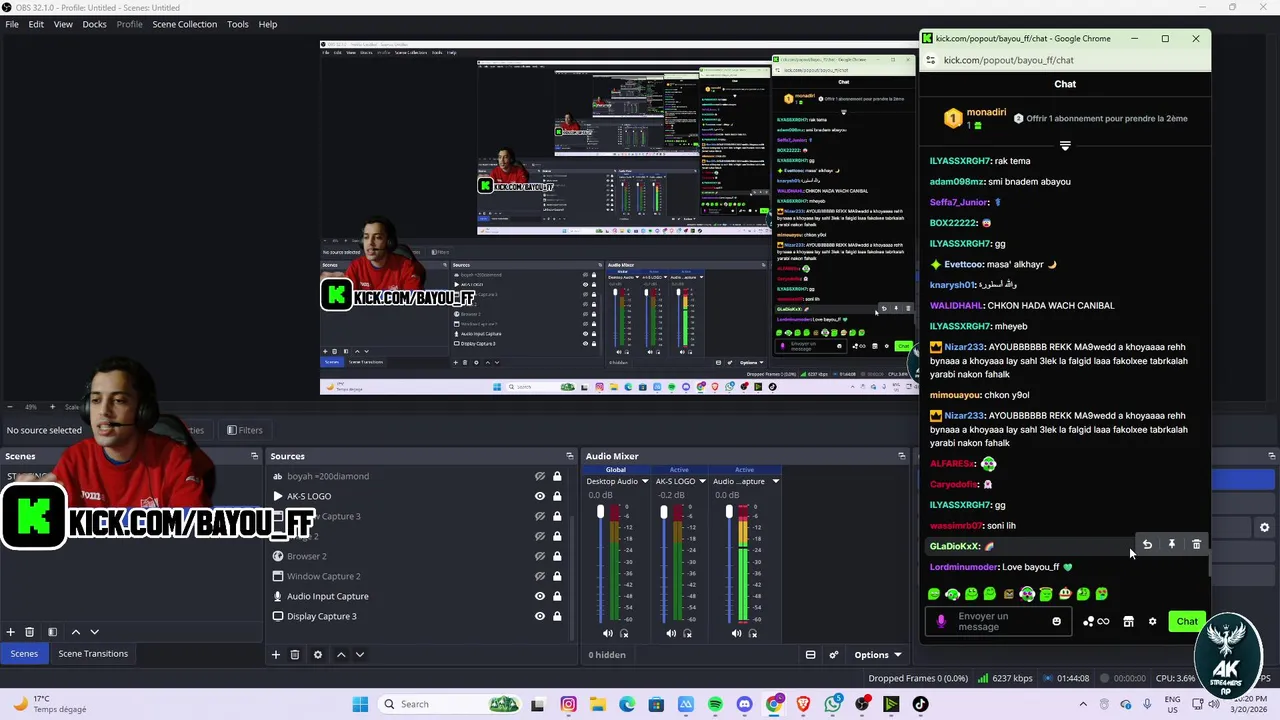This screenshot has height=720, width=1280.
Task: Show the boyah =200diamond source
Action: click(540, 476)
